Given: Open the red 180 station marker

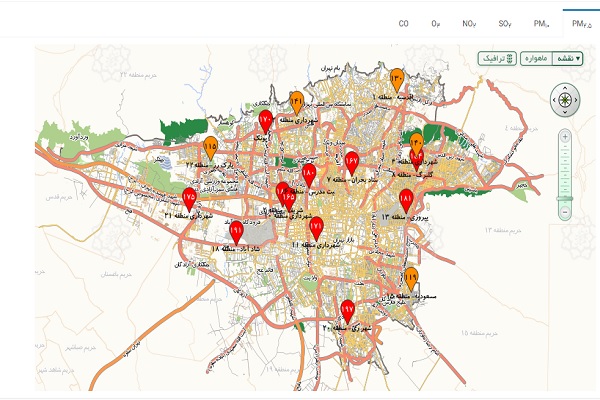Looking at the screenshot, I should (309, 175).
